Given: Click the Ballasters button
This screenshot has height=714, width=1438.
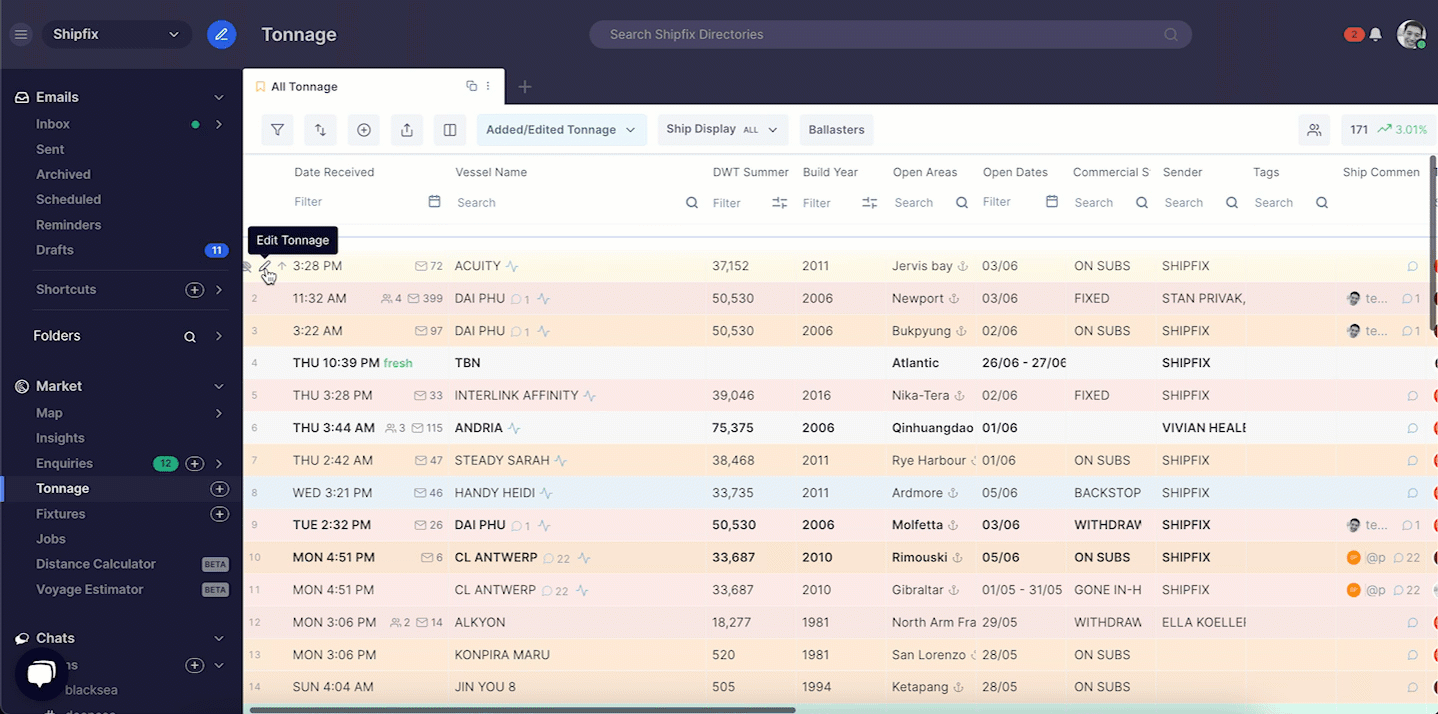Looking at the screenshot, I should tap(836, 130).
